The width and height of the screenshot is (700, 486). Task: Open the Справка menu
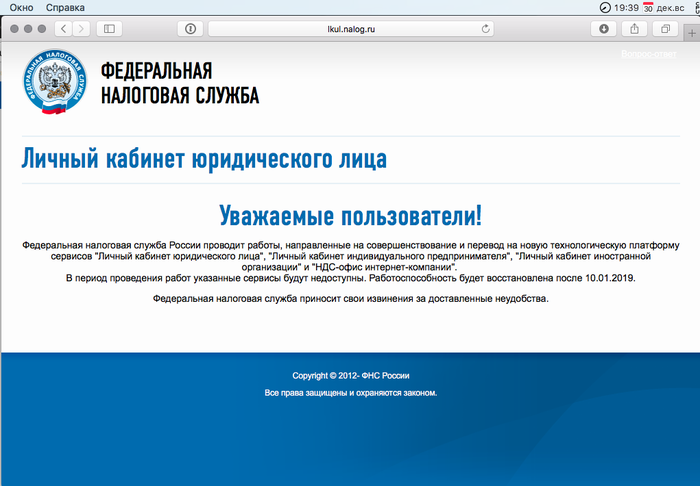tap(65, 7)
